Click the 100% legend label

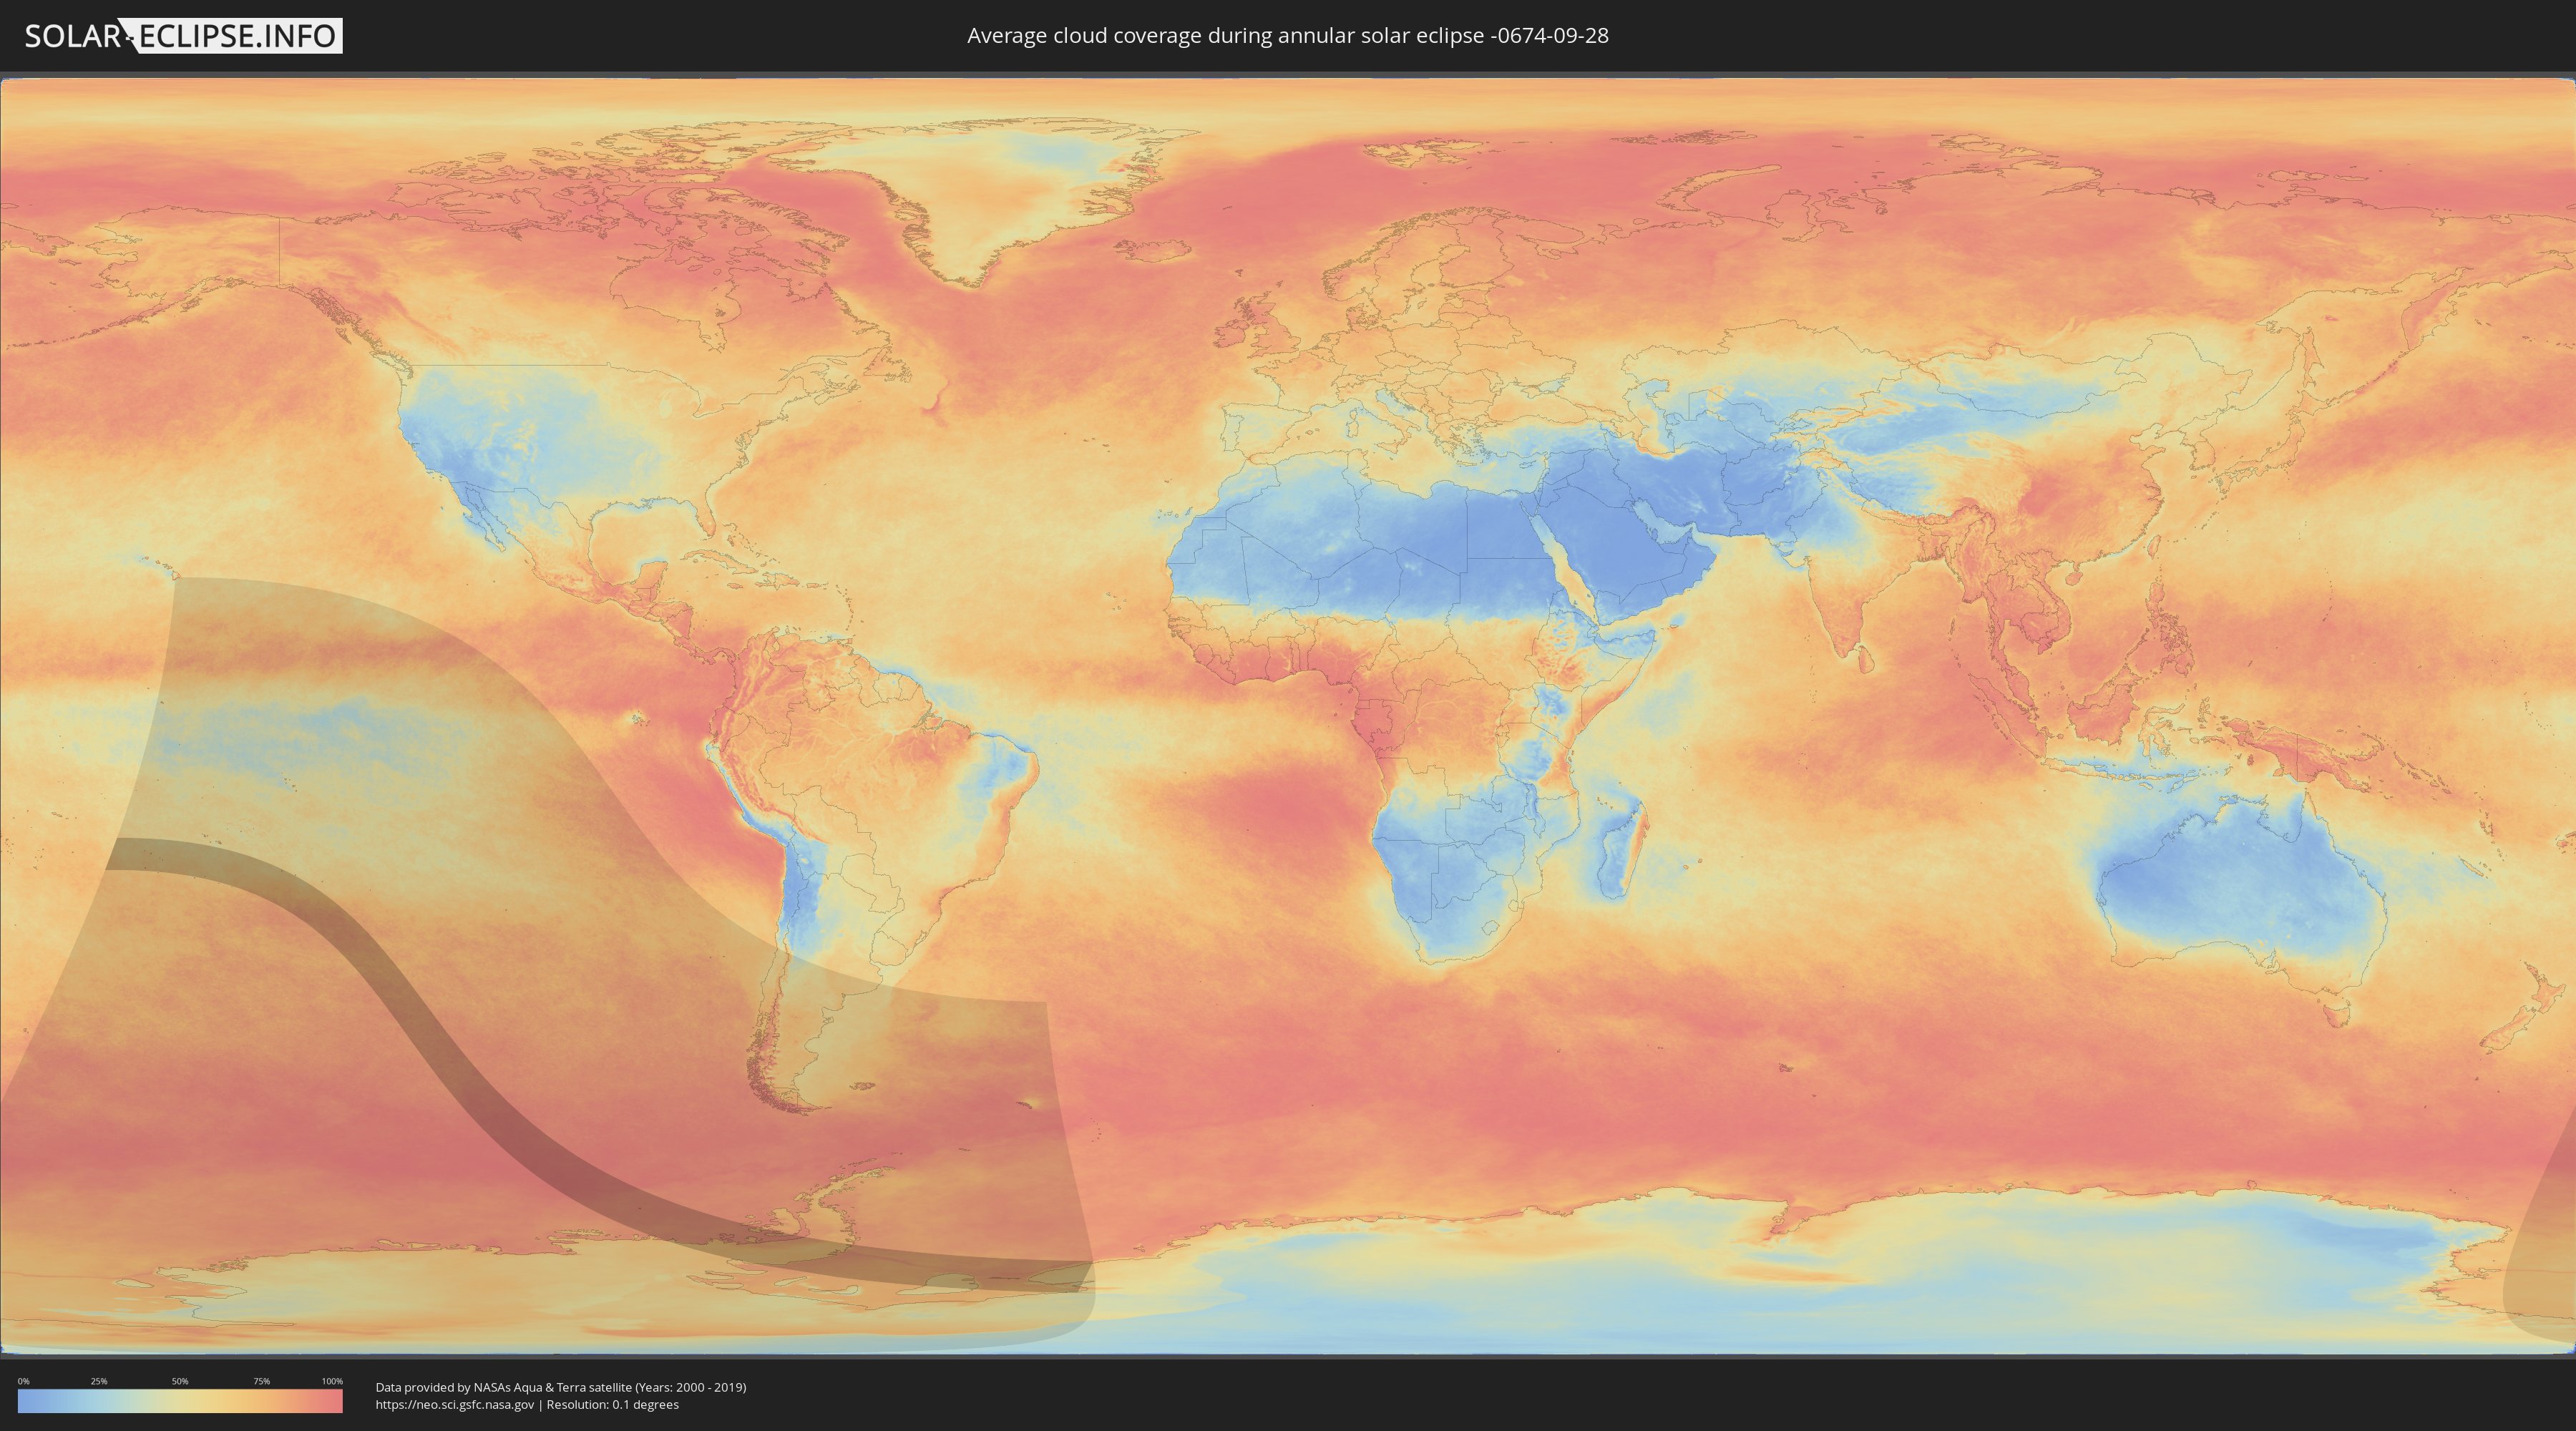(332, 1381)
